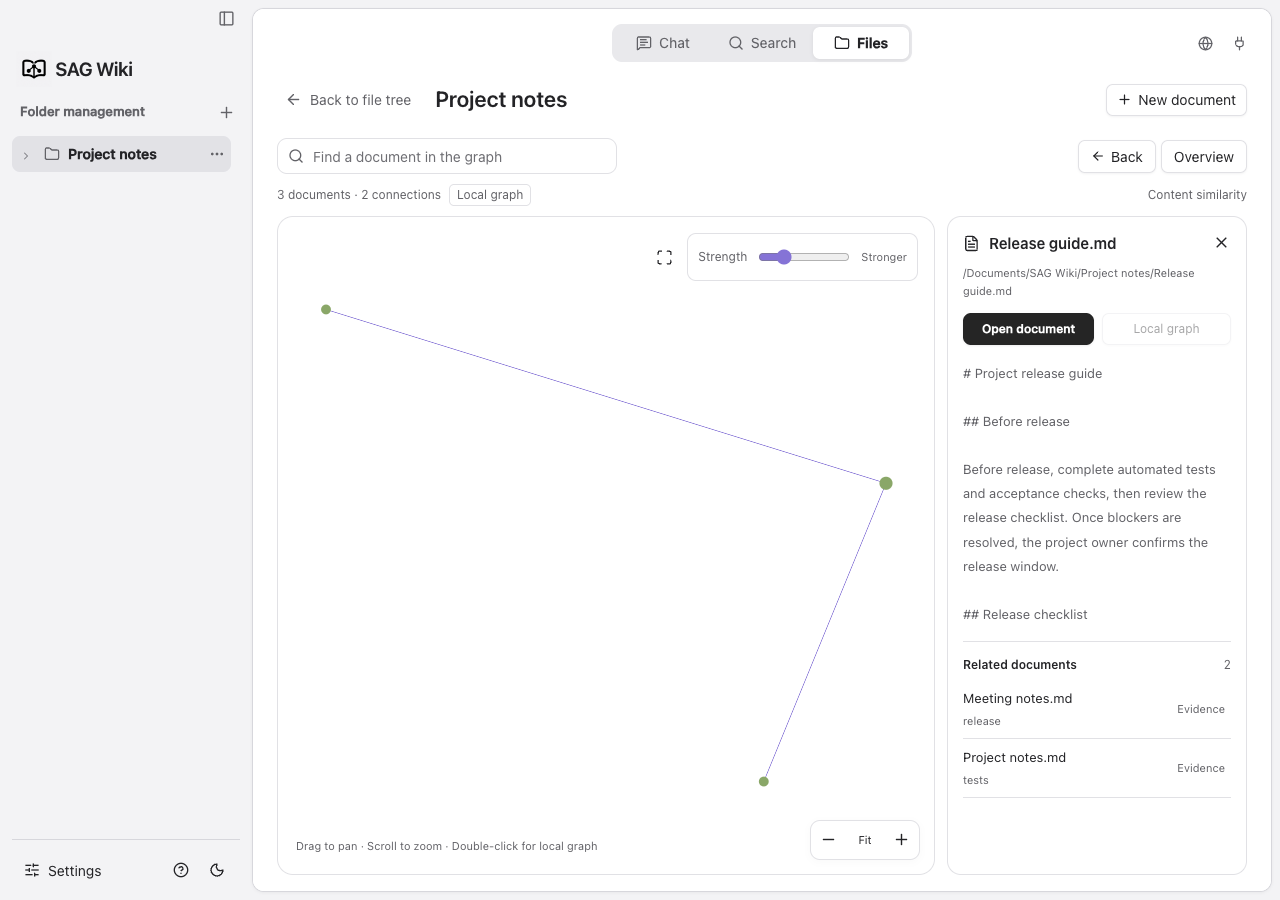Toggle dark mode moon icon
1280x900 pixels.
217,870
